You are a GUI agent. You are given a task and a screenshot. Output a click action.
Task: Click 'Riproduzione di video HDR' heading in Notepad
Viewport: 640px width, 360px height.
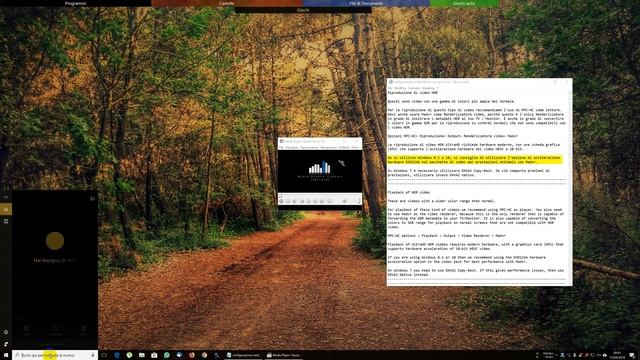pyautogui.click(x=412, y=93)
